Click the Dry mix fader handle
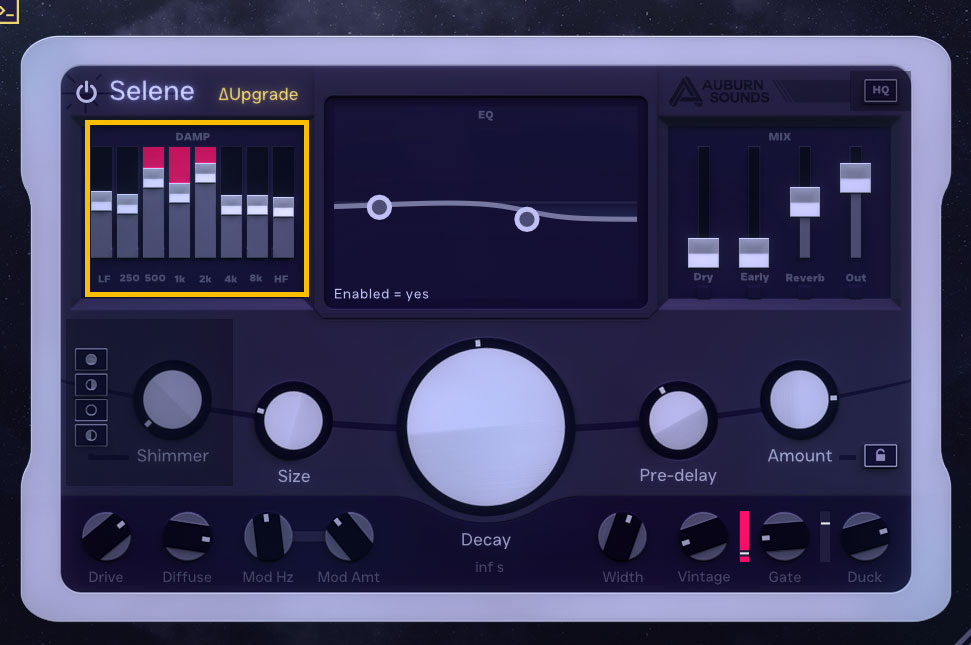971x645 pixels. coord(703,252)
